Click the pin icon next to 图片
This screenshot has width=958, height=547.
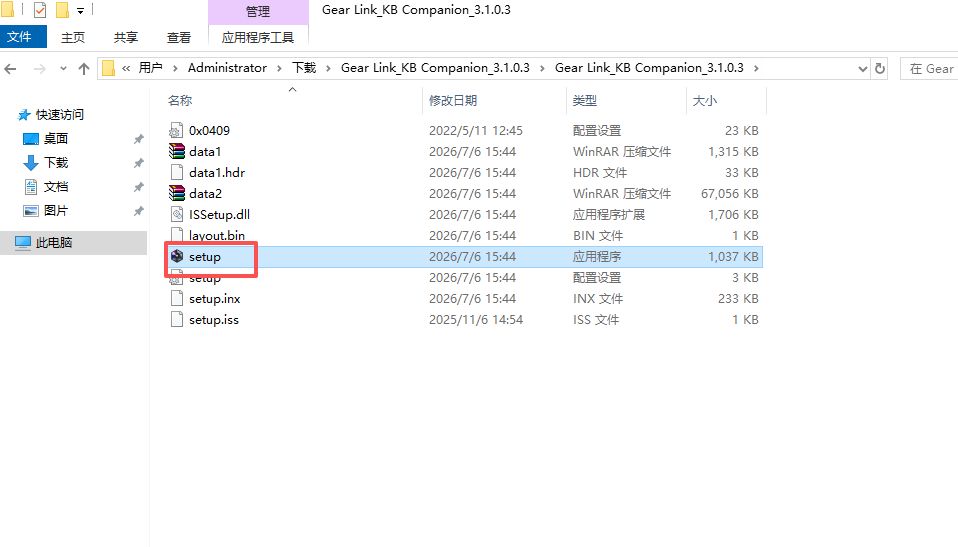coord(139,211)
